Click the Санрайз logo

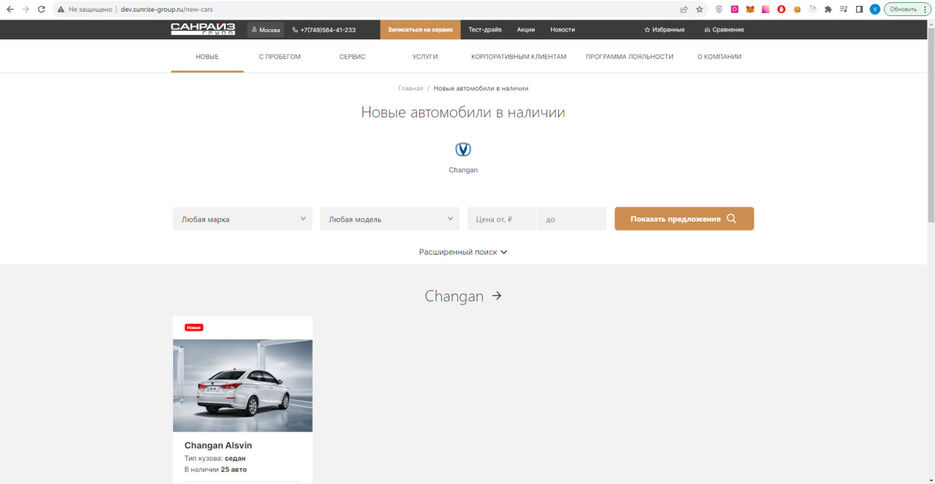tap(203, 29)
